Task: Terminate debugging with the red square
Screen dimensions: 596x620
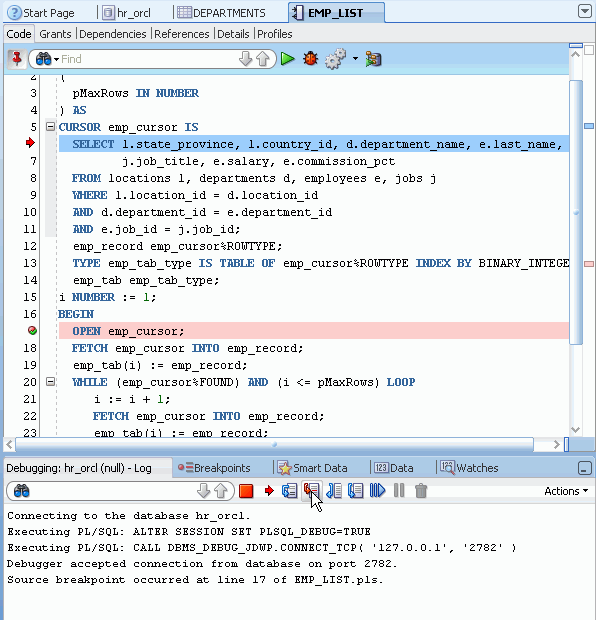Action: (246, 491)
